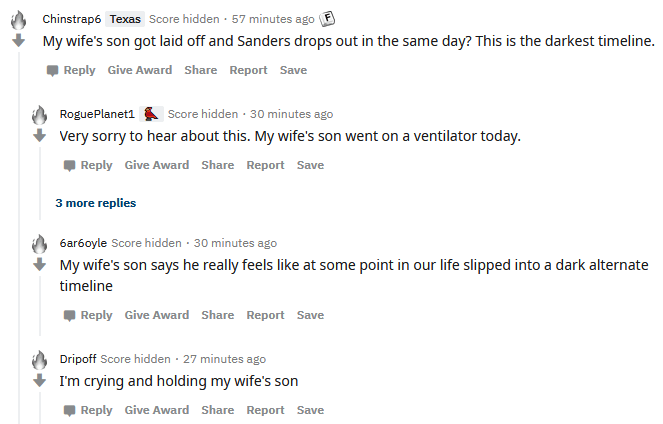Upvote 6ar6oyle's comment flame icon
The image size is (663, 424).
pos(39,244)
